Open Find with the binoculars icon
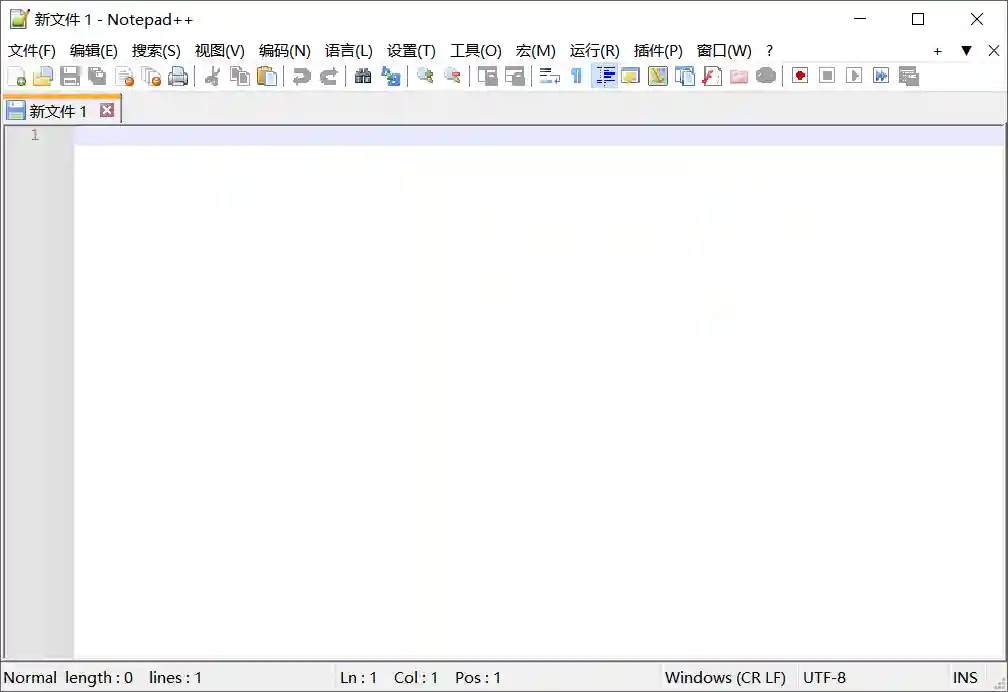The width and height of the screenshot is (1008, 692). point(363,76)
